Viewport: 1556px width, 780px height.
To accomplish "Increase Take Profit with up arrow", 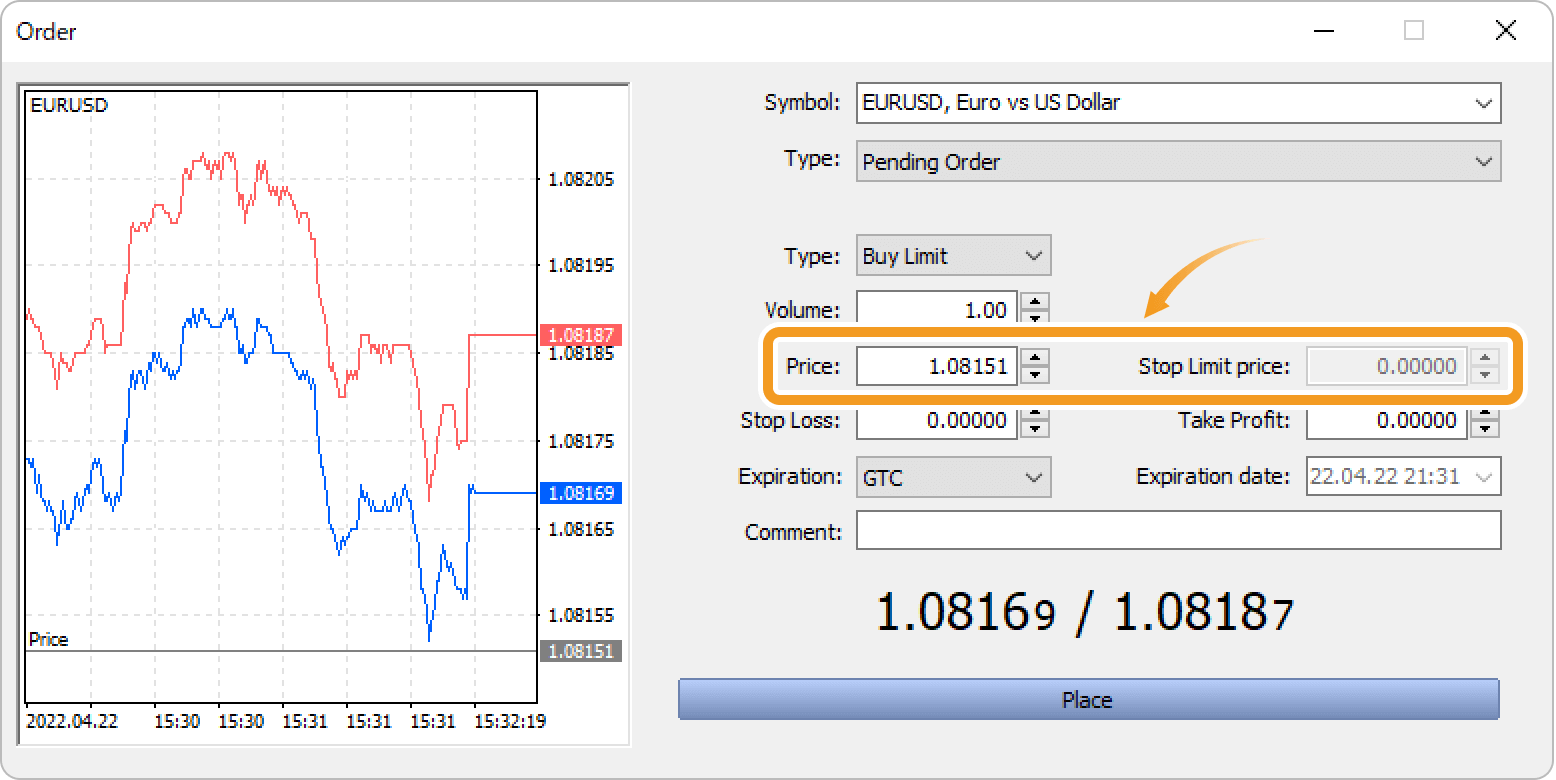I will point(1486,412).
